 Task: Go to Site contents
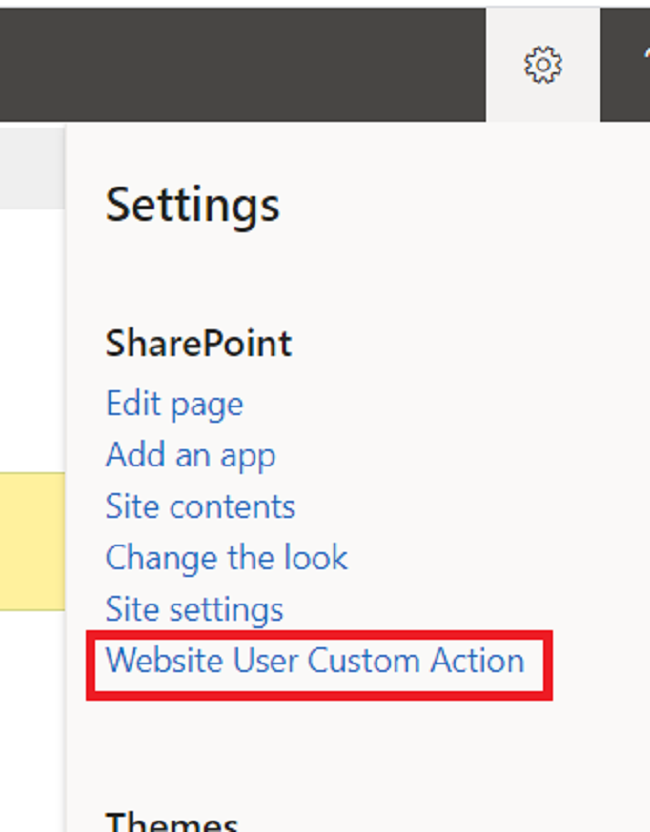(200, 507)
